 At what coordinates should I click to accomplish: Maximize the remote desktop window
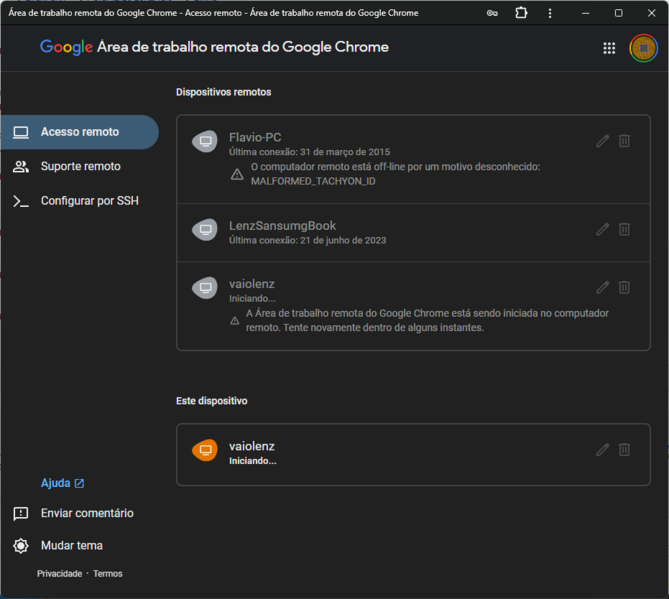[x=618, y=13]
